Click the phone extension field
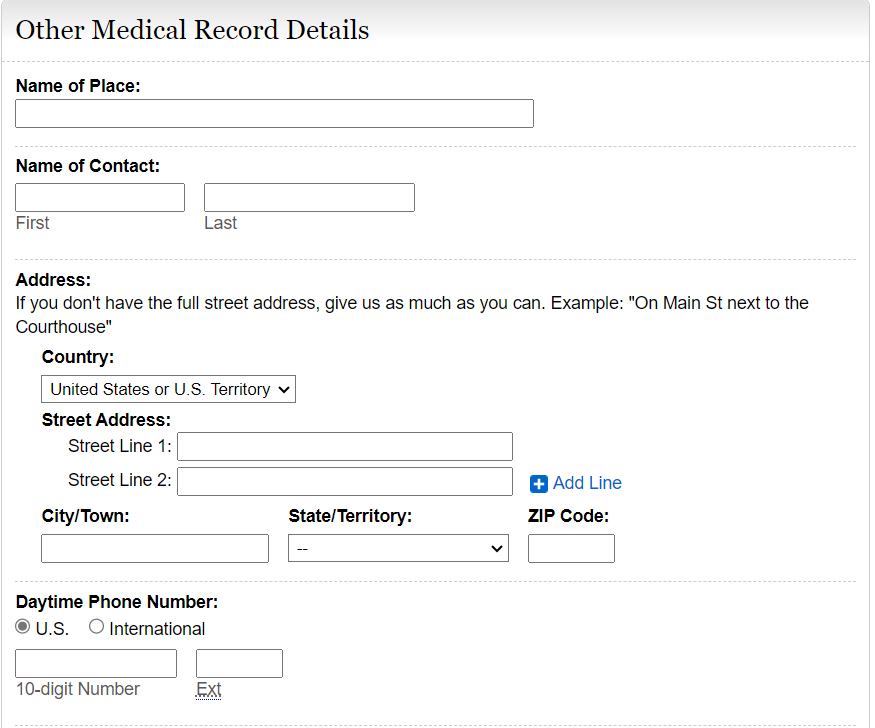Viewport: 875px width, 728px height. 239,663
